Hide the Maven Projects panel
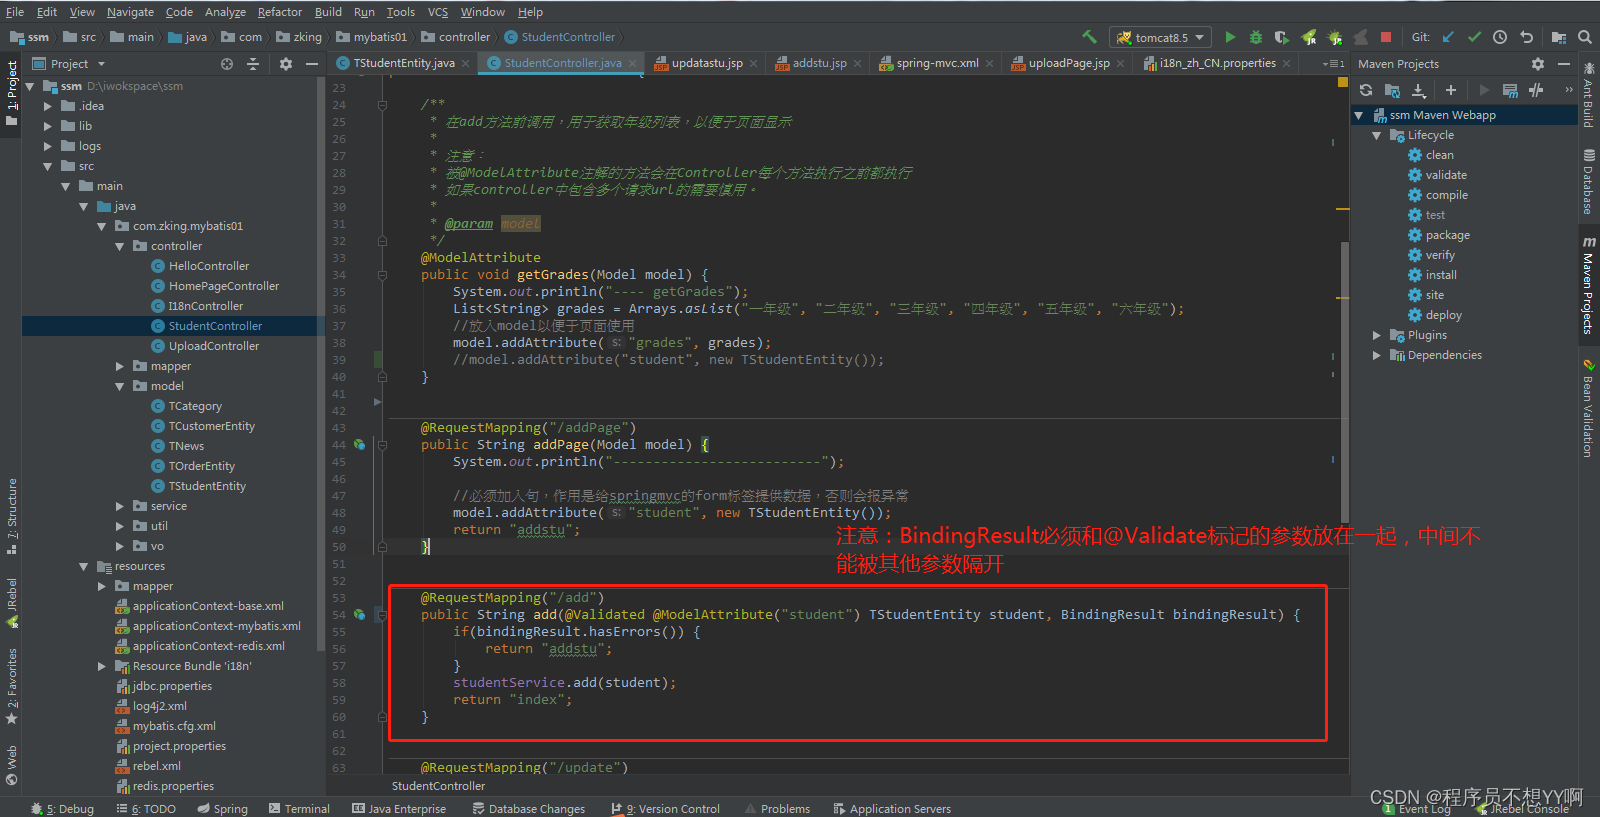The image size is (1600, 817). click(x=1564, y=64)
